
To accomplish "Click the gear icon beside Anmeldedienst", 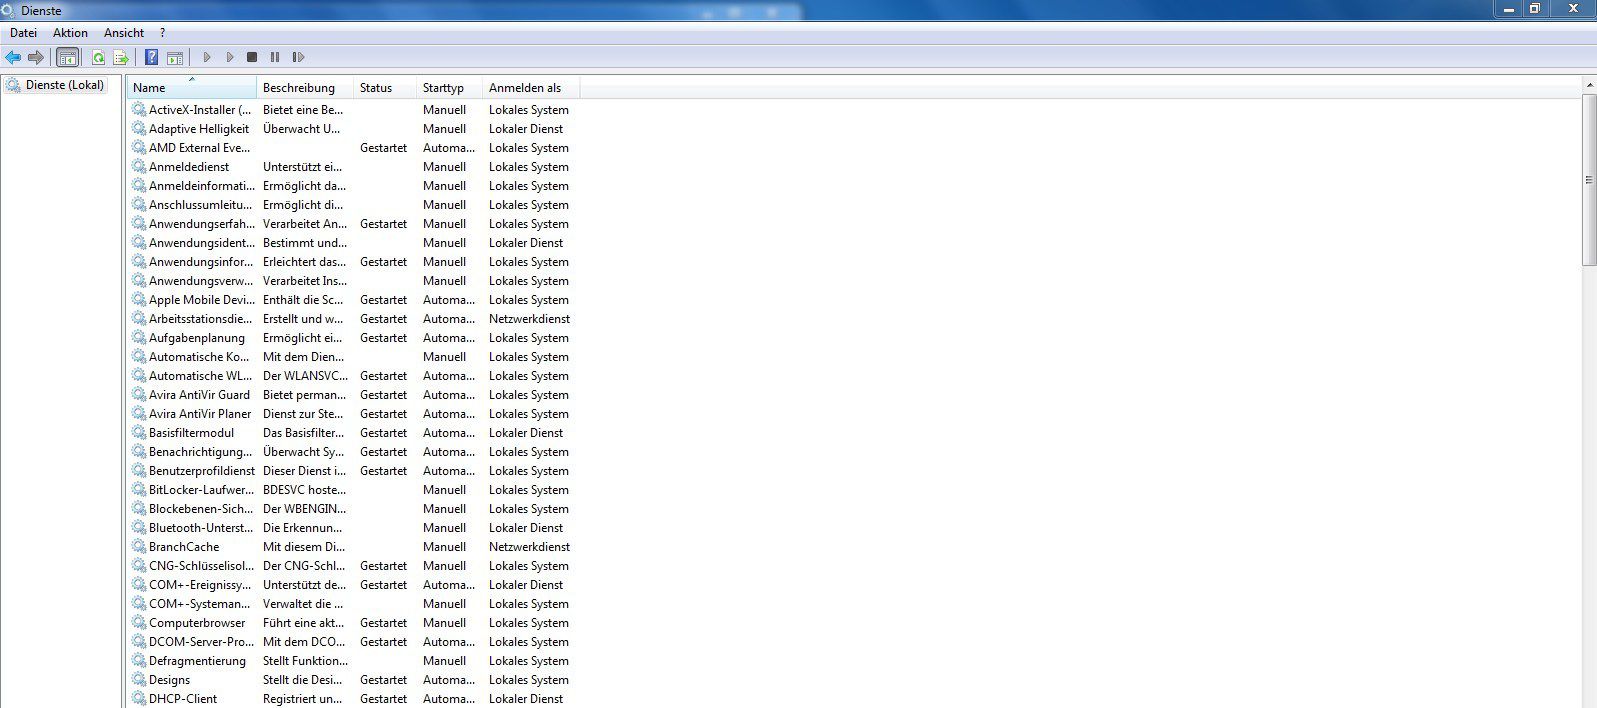I will 139,167.
